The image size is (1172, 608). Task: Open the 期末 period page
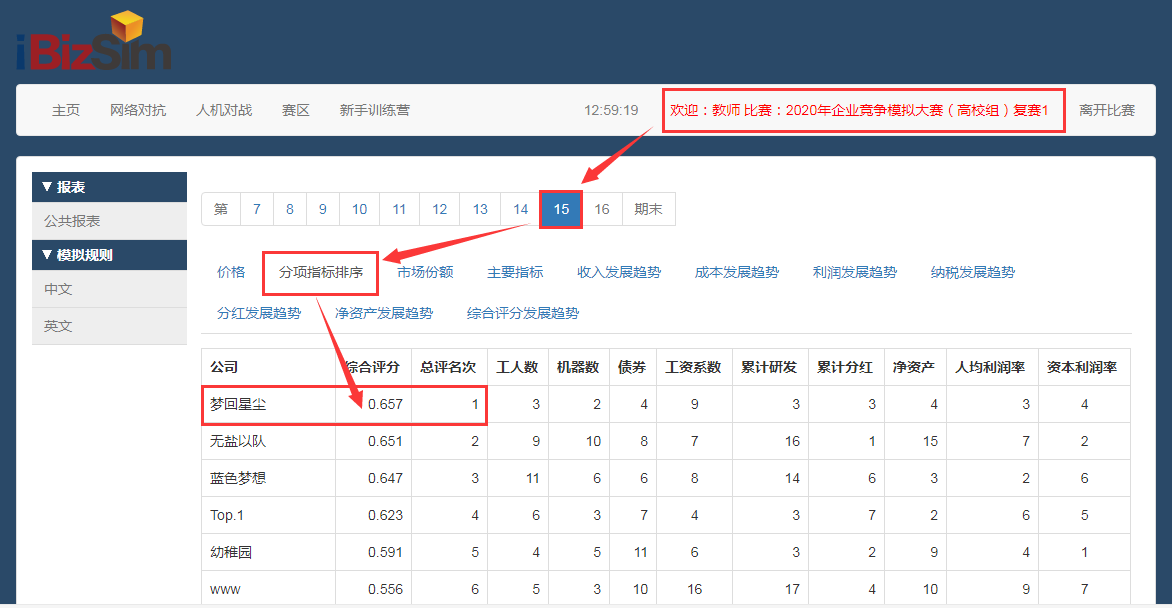648,209
